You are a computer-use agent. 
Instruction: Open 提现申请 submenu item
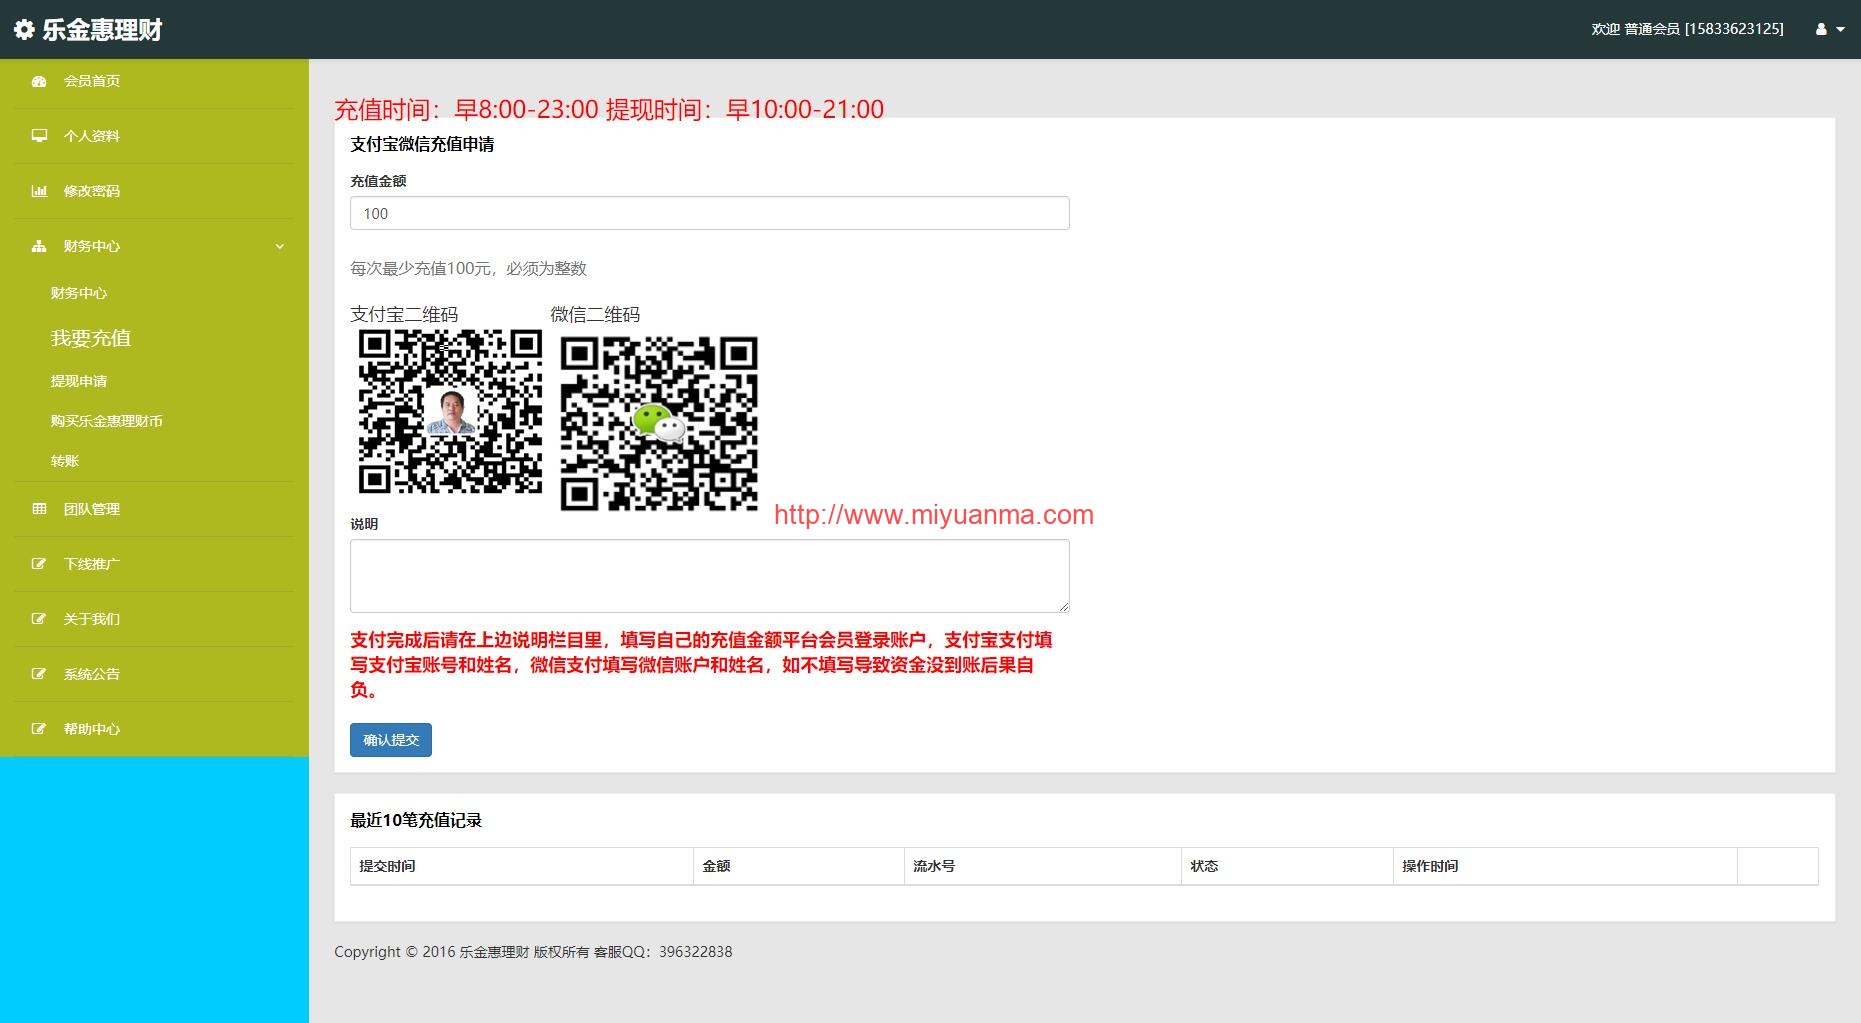[x=79, y=381]
